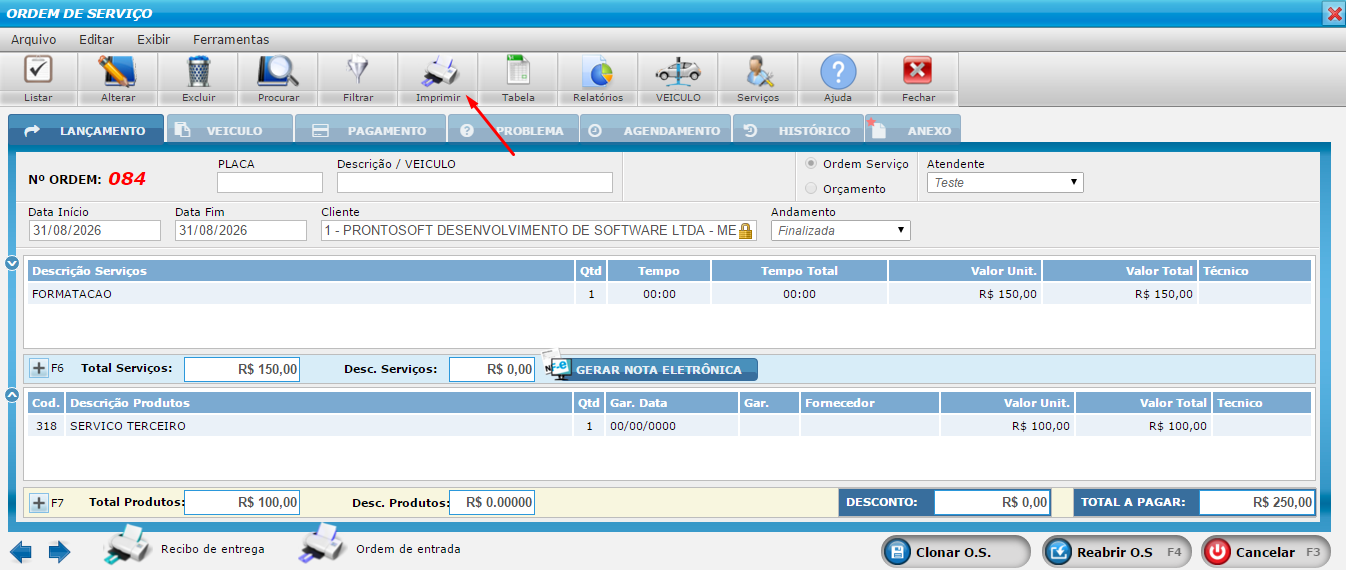Image resolution: width=1346 pixels, height=570 pixels.
Task: Open the Relatórios chart icon
Action: click(598, 72)
